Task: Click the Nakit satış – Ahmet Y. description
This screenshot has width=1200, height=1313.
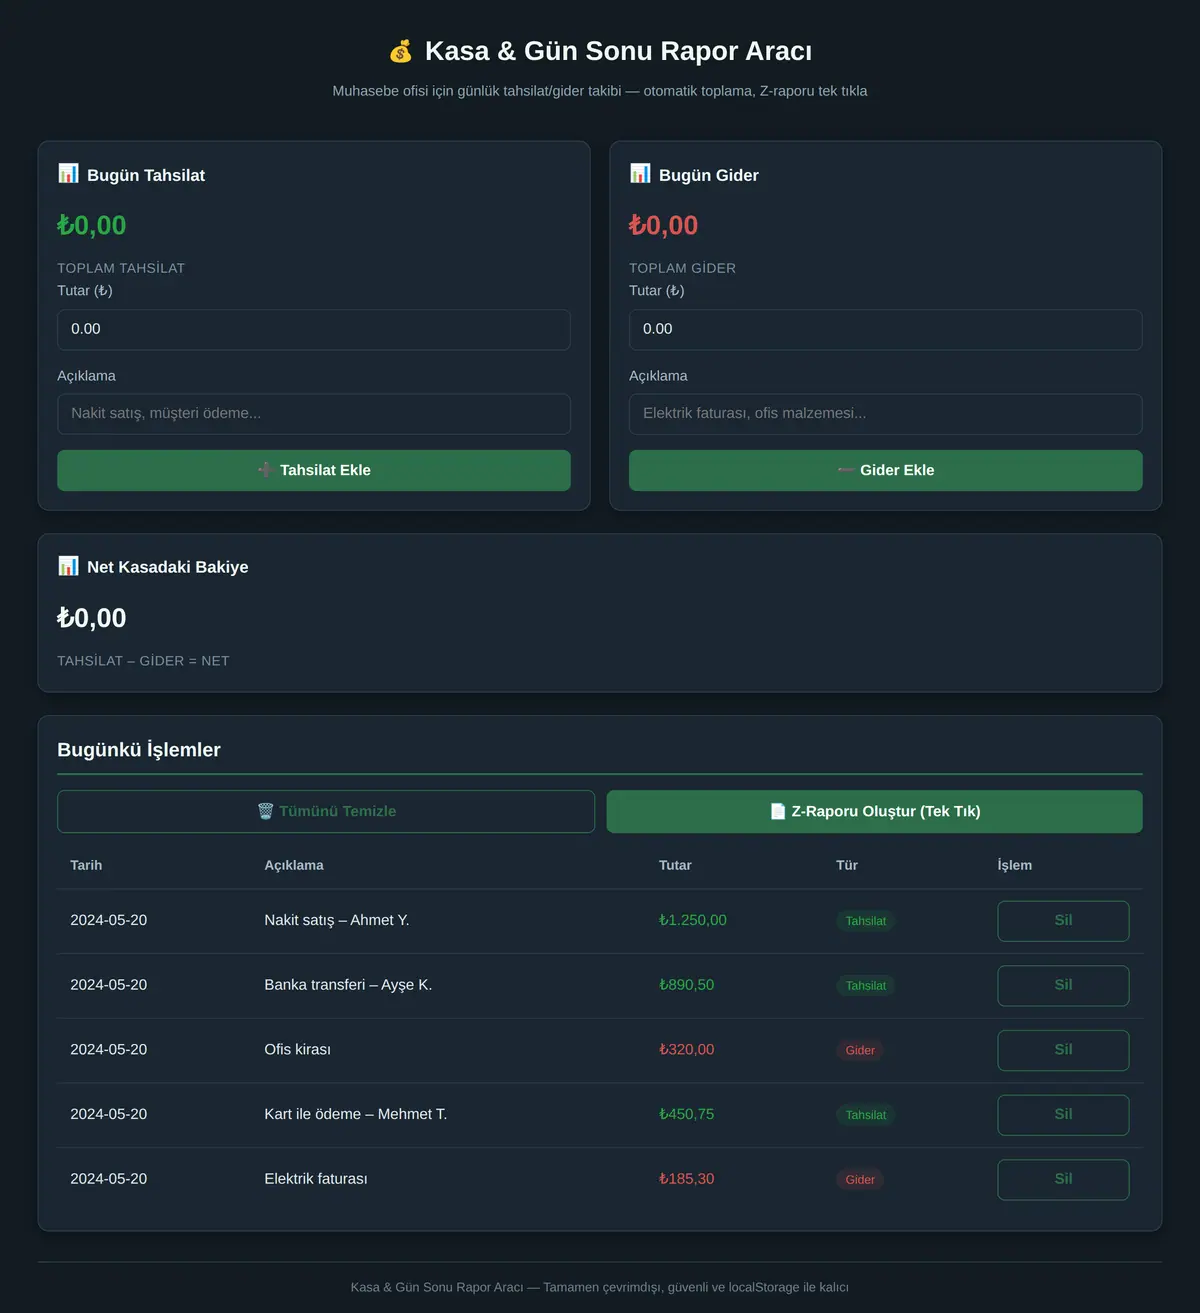Action: 337,920
